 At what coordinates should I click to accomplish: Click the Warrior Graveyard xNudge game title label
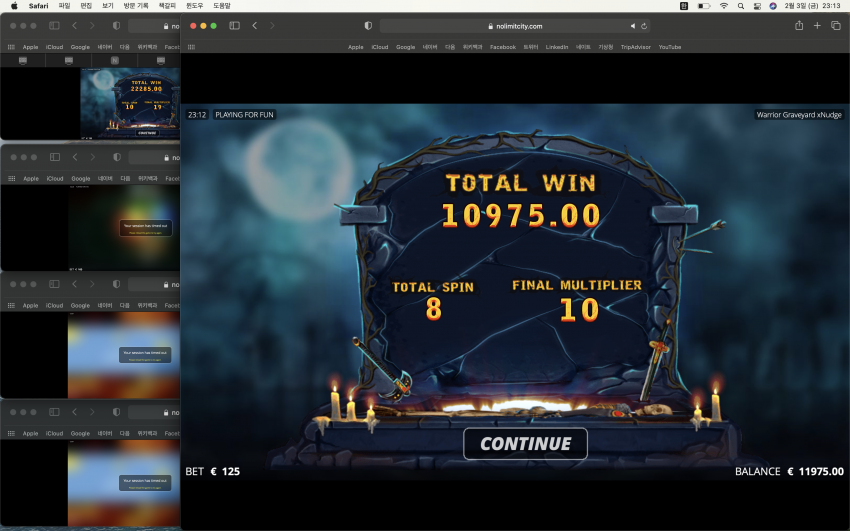point(799,115)
